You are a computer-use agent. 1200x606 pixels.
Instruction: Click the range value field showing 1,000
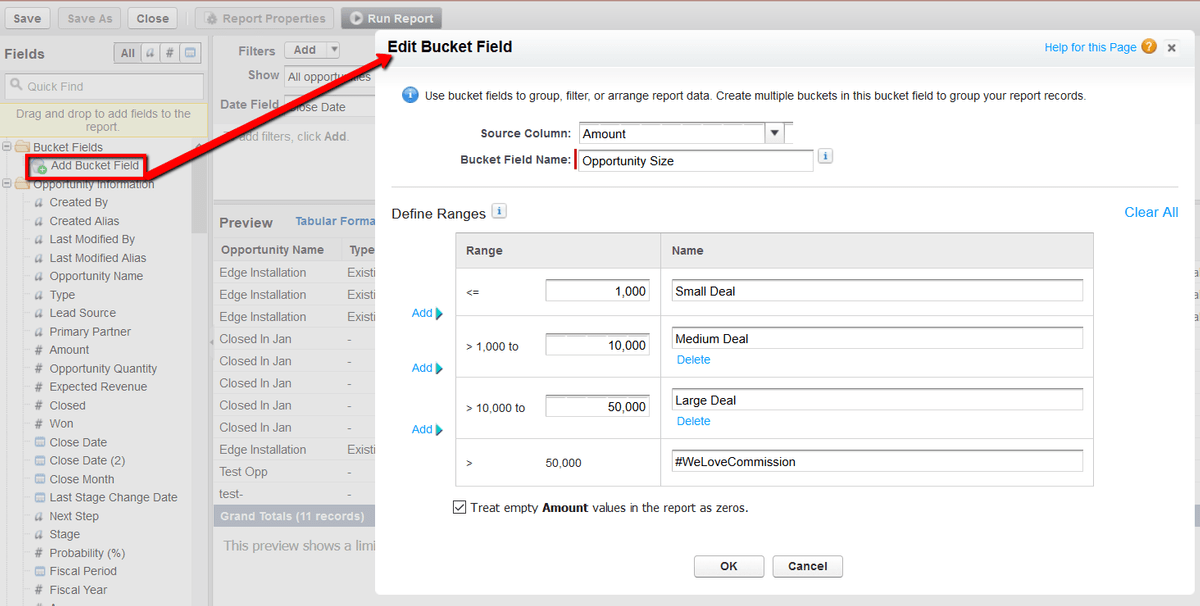[x=598, y=291]
